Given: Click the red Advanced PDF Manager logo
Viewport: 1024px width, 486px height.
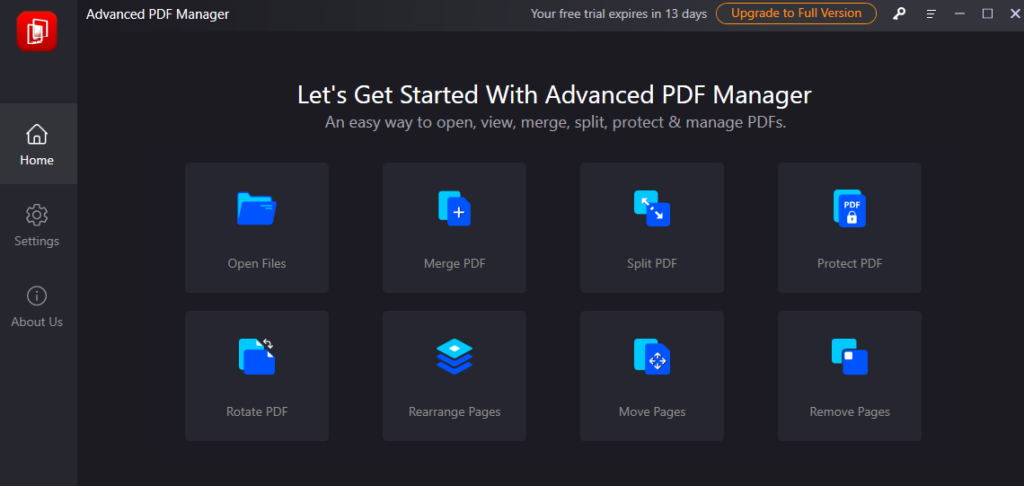Looking at the screenshot, I should (37, 31).
